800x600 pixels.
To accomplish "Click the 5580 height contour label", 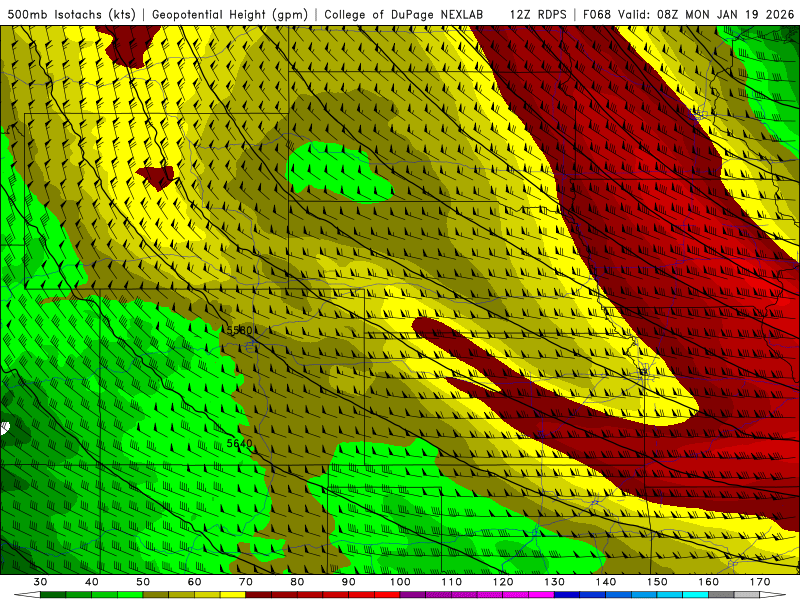I will (239, 330).
